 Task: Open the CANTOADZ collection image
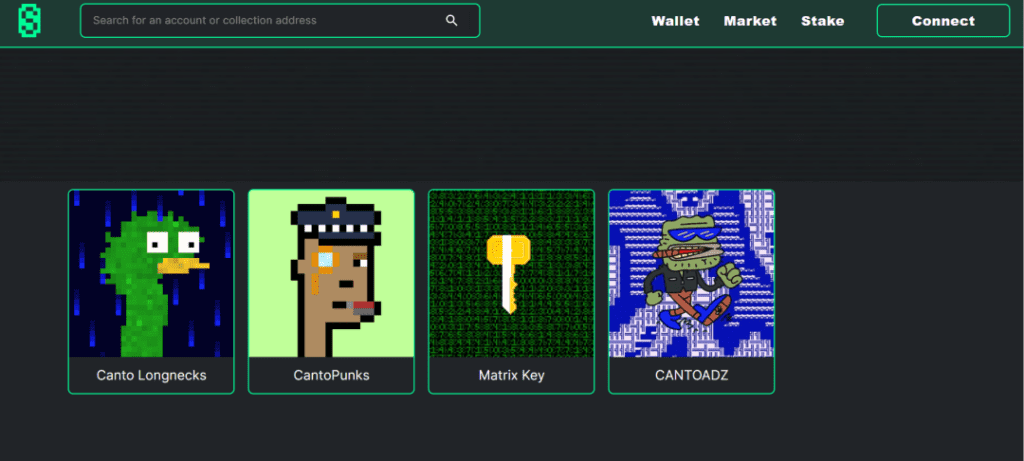(x=692, y=274)
